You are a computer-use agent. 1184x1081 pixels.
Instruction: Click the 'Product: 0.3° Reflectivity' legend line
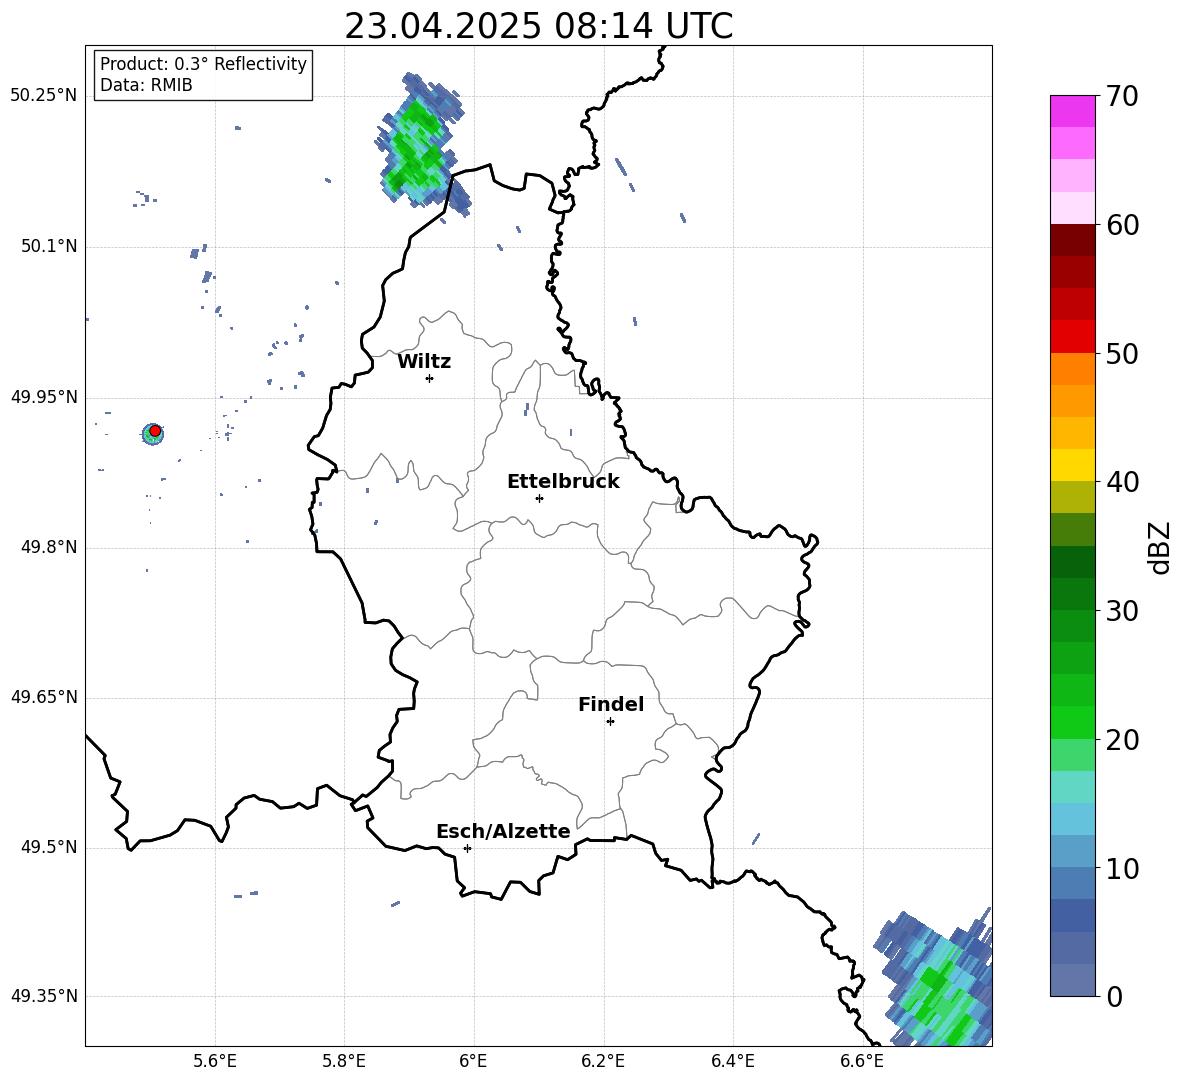(203, 64)
